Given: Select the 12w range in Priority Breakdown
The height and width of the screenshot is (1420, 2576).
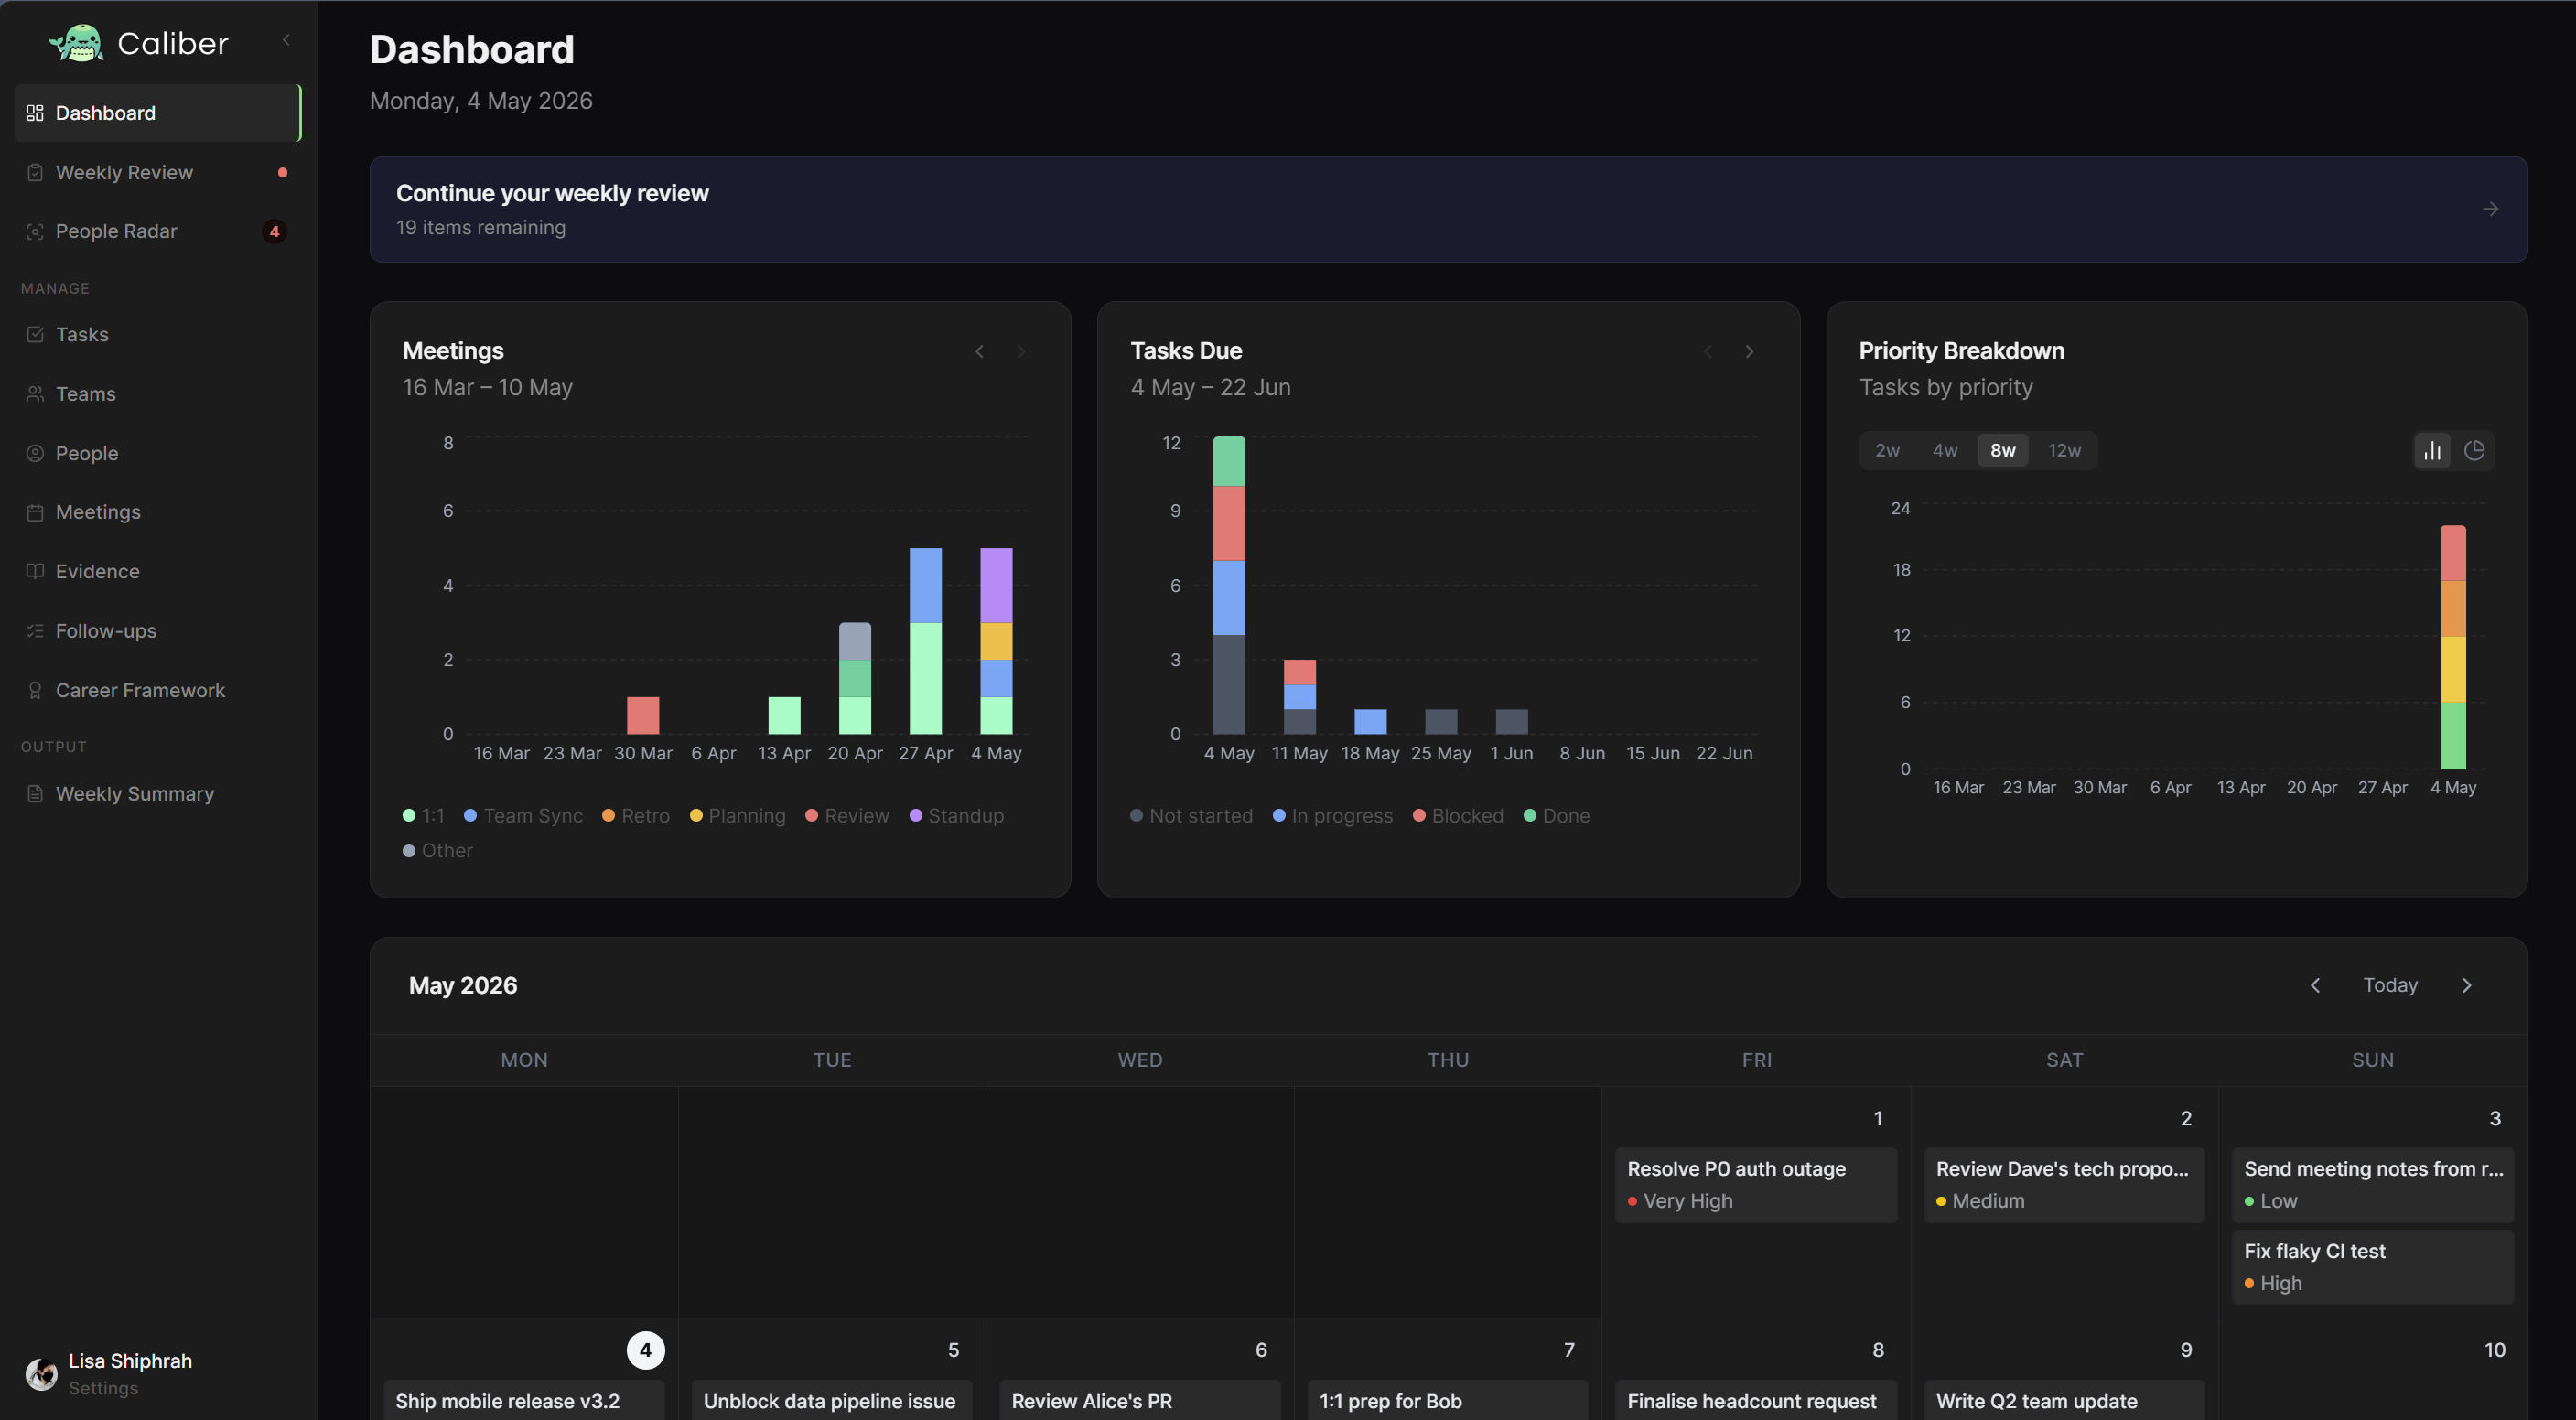Looking at the screenshot, I should click(2064, 450).
